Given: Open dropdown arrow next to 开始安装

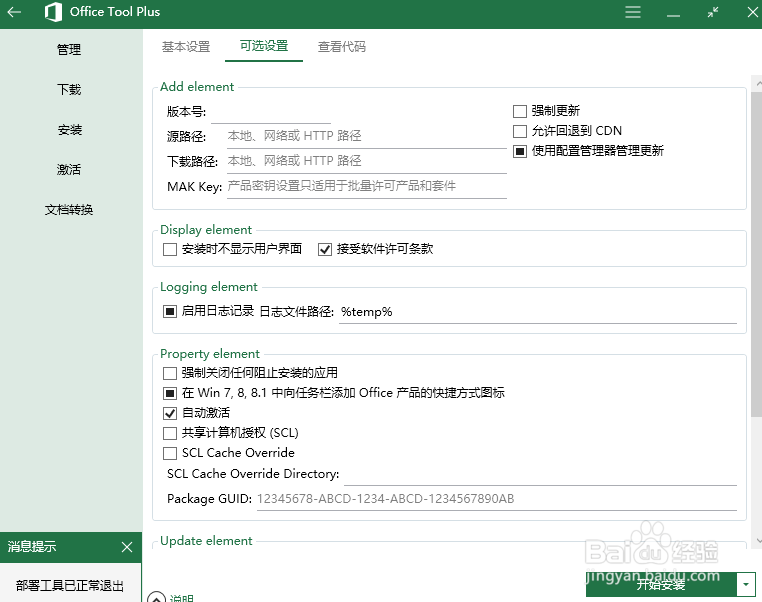Looking at the screenshot, I should (x=746, y=585).
